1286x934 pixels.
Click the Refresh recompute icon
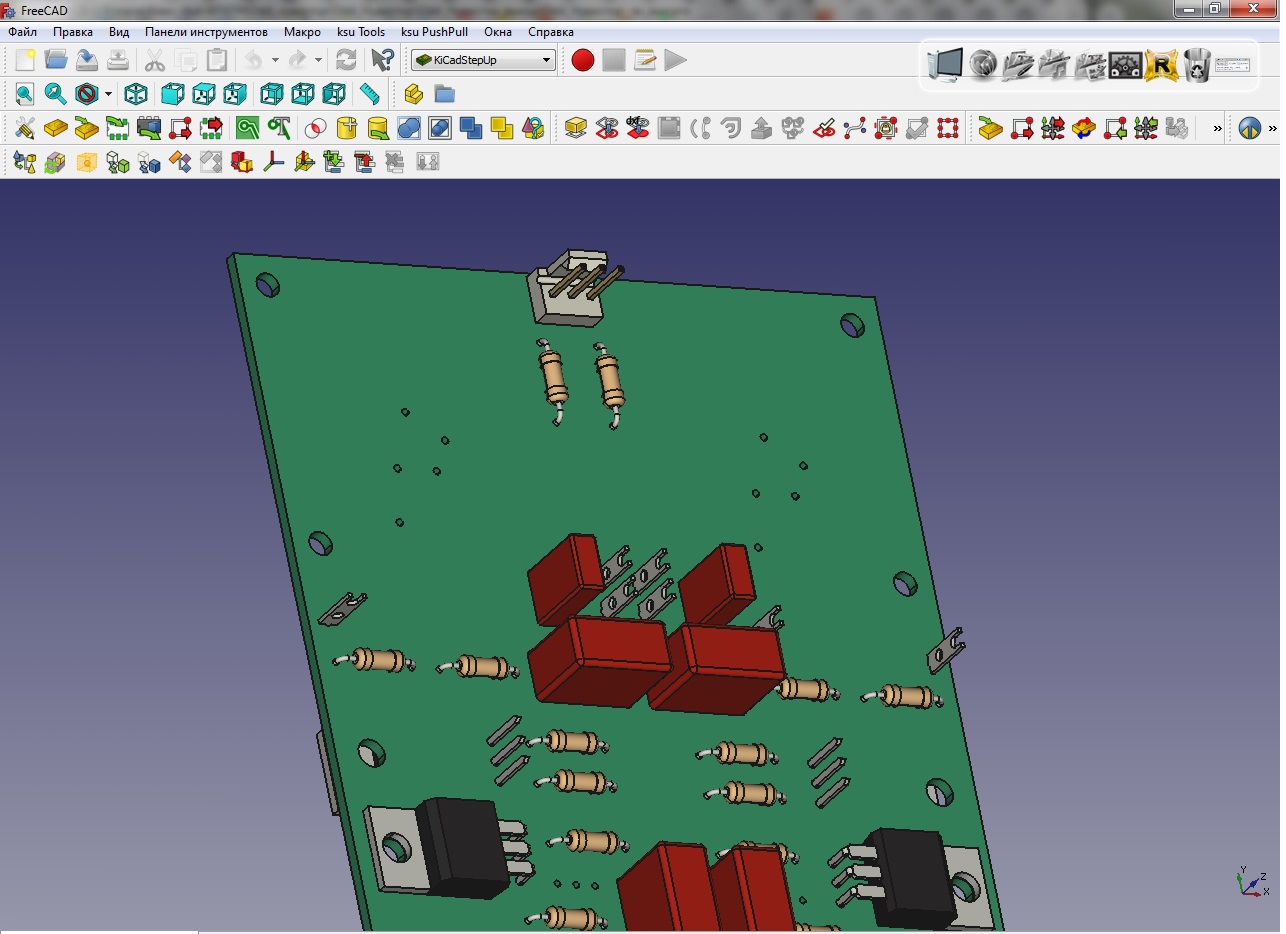[x=346, y=60]
